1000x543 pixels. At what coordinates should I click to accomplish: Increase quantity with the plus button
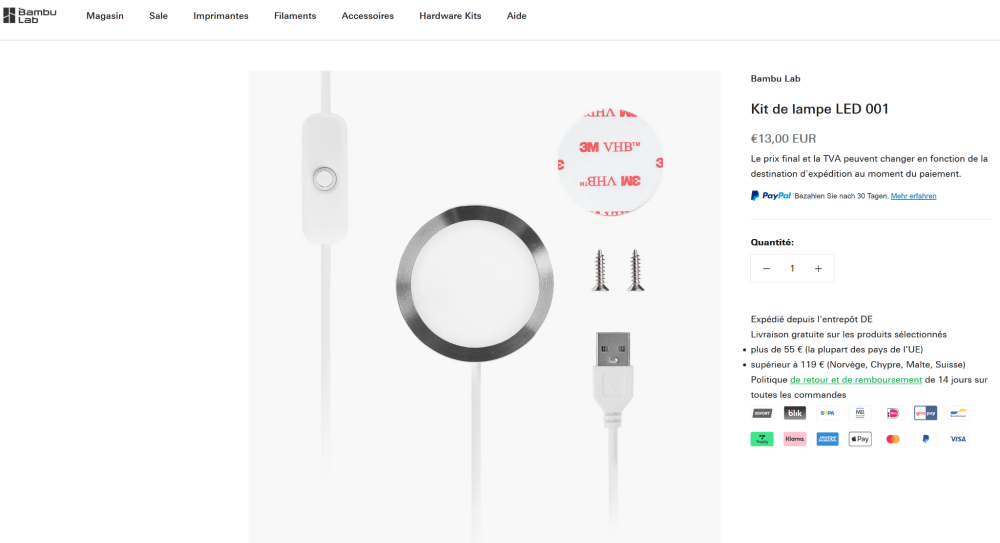(x=818, y=268)
